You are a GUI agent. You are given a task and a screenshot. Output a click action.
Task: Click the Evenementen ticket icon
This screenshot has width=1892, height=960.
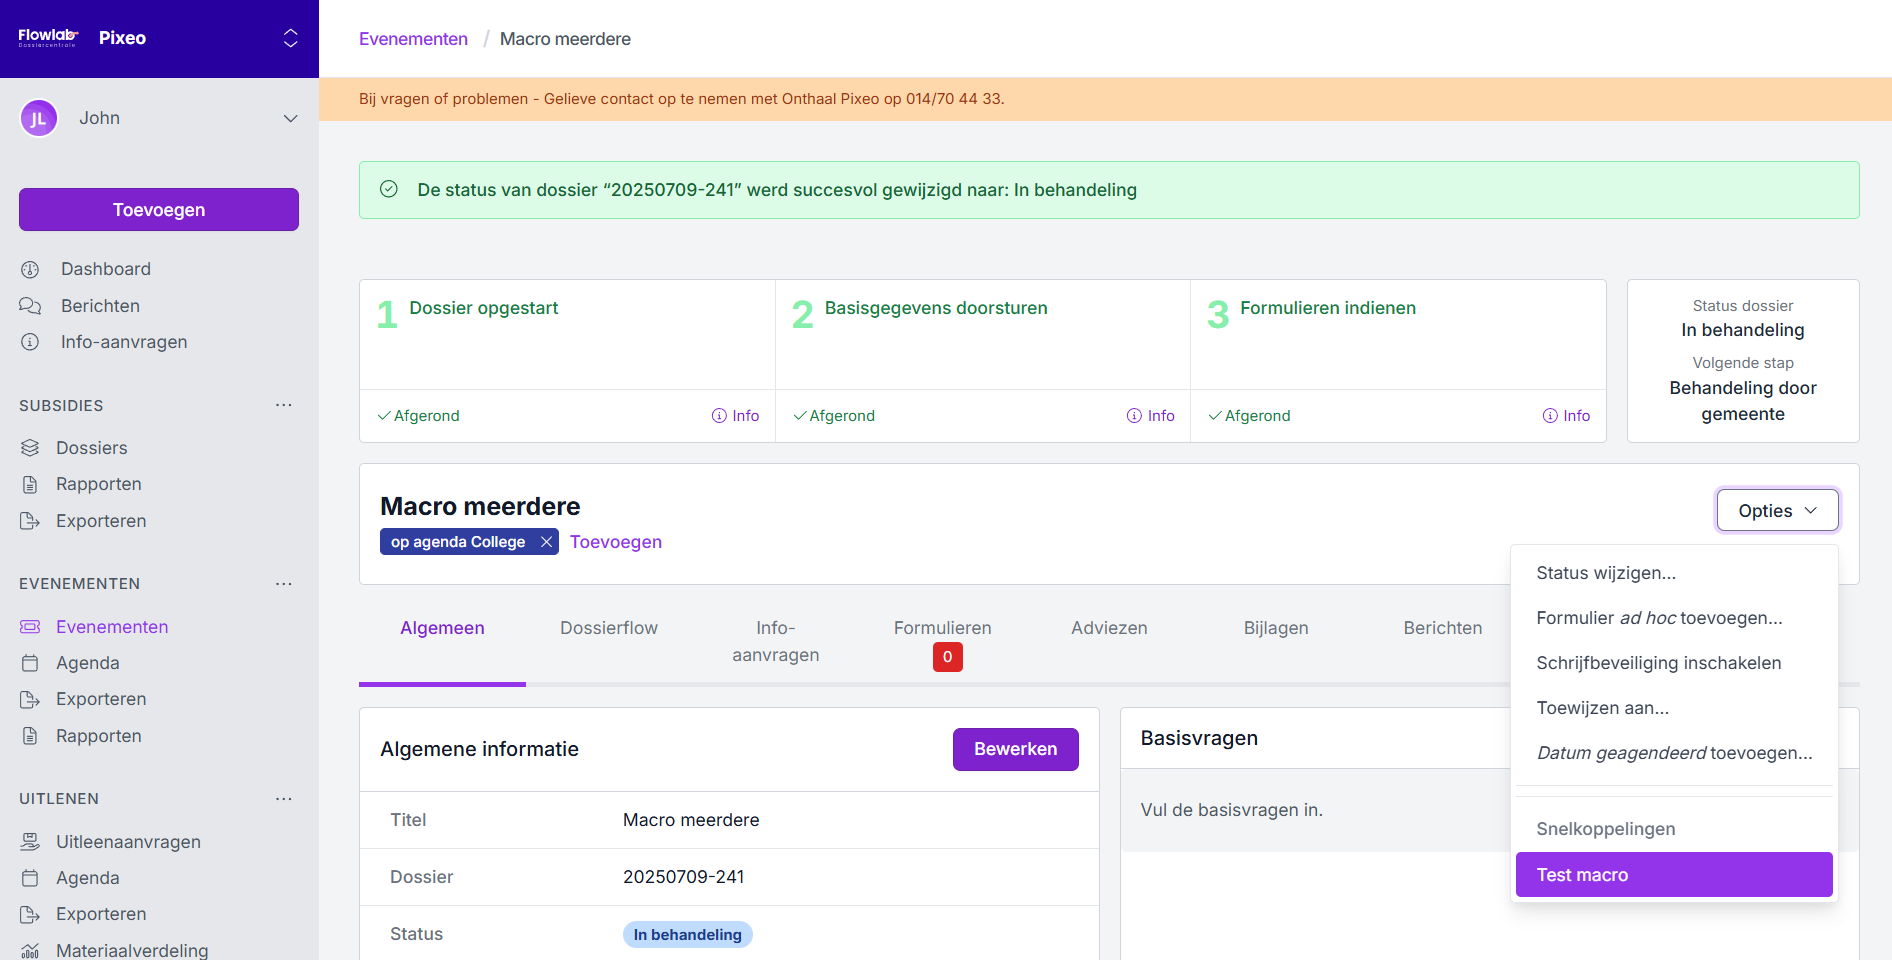coord(30,627)
